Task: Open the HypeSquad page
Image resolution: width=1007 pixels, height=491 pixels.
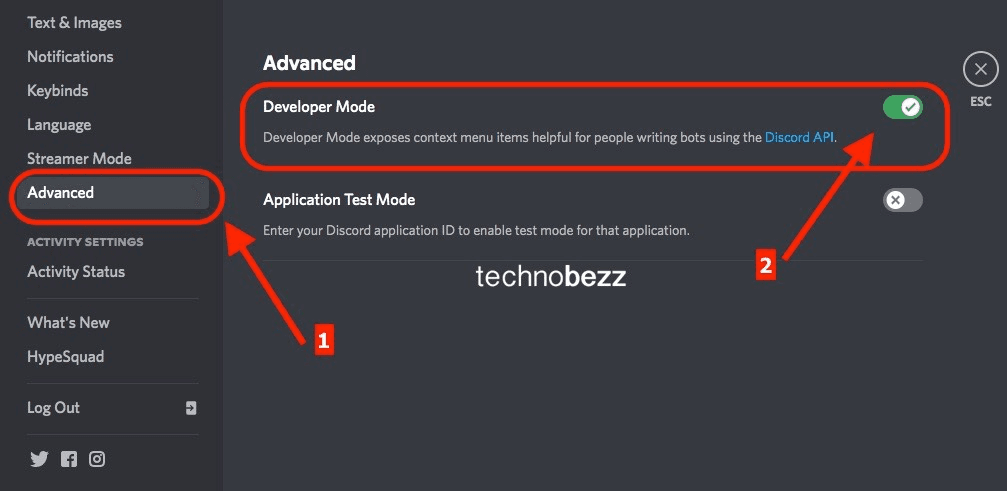Action: 65,356
